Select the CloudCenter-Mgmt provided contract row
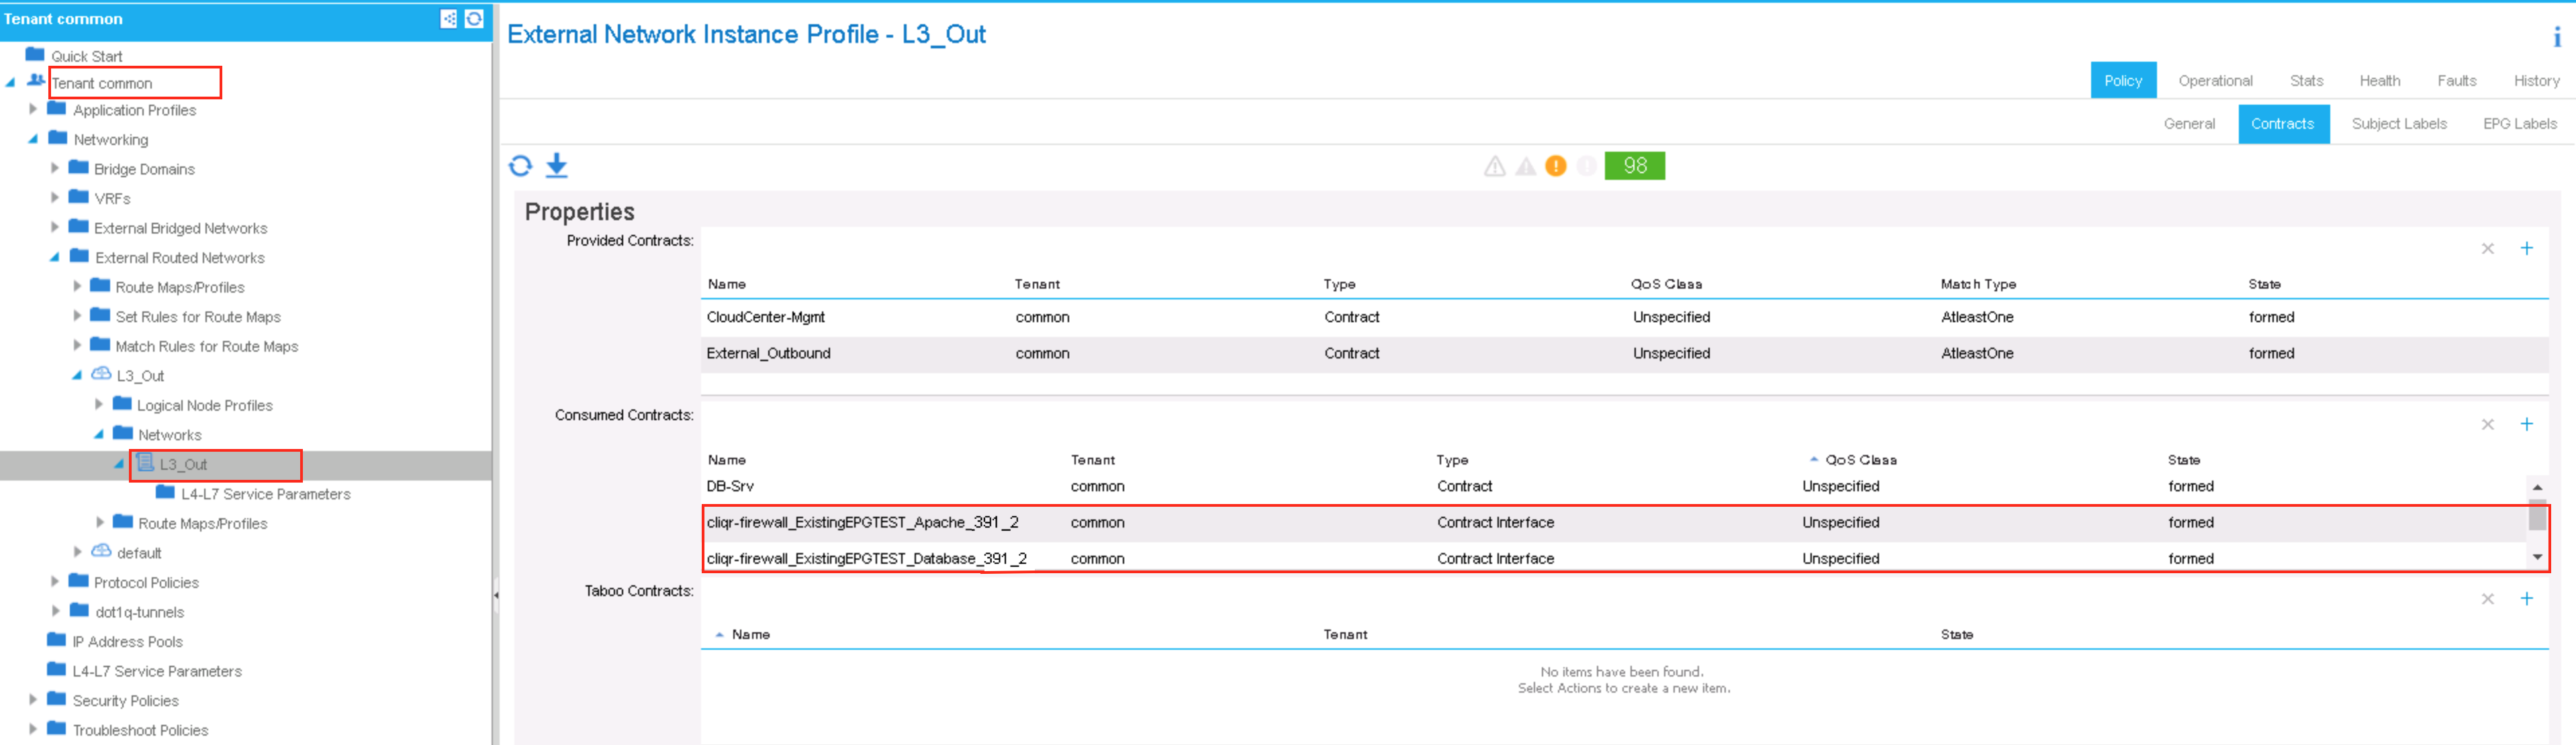This screenshot has width=2576, height=745. [x=1624, y=317]
